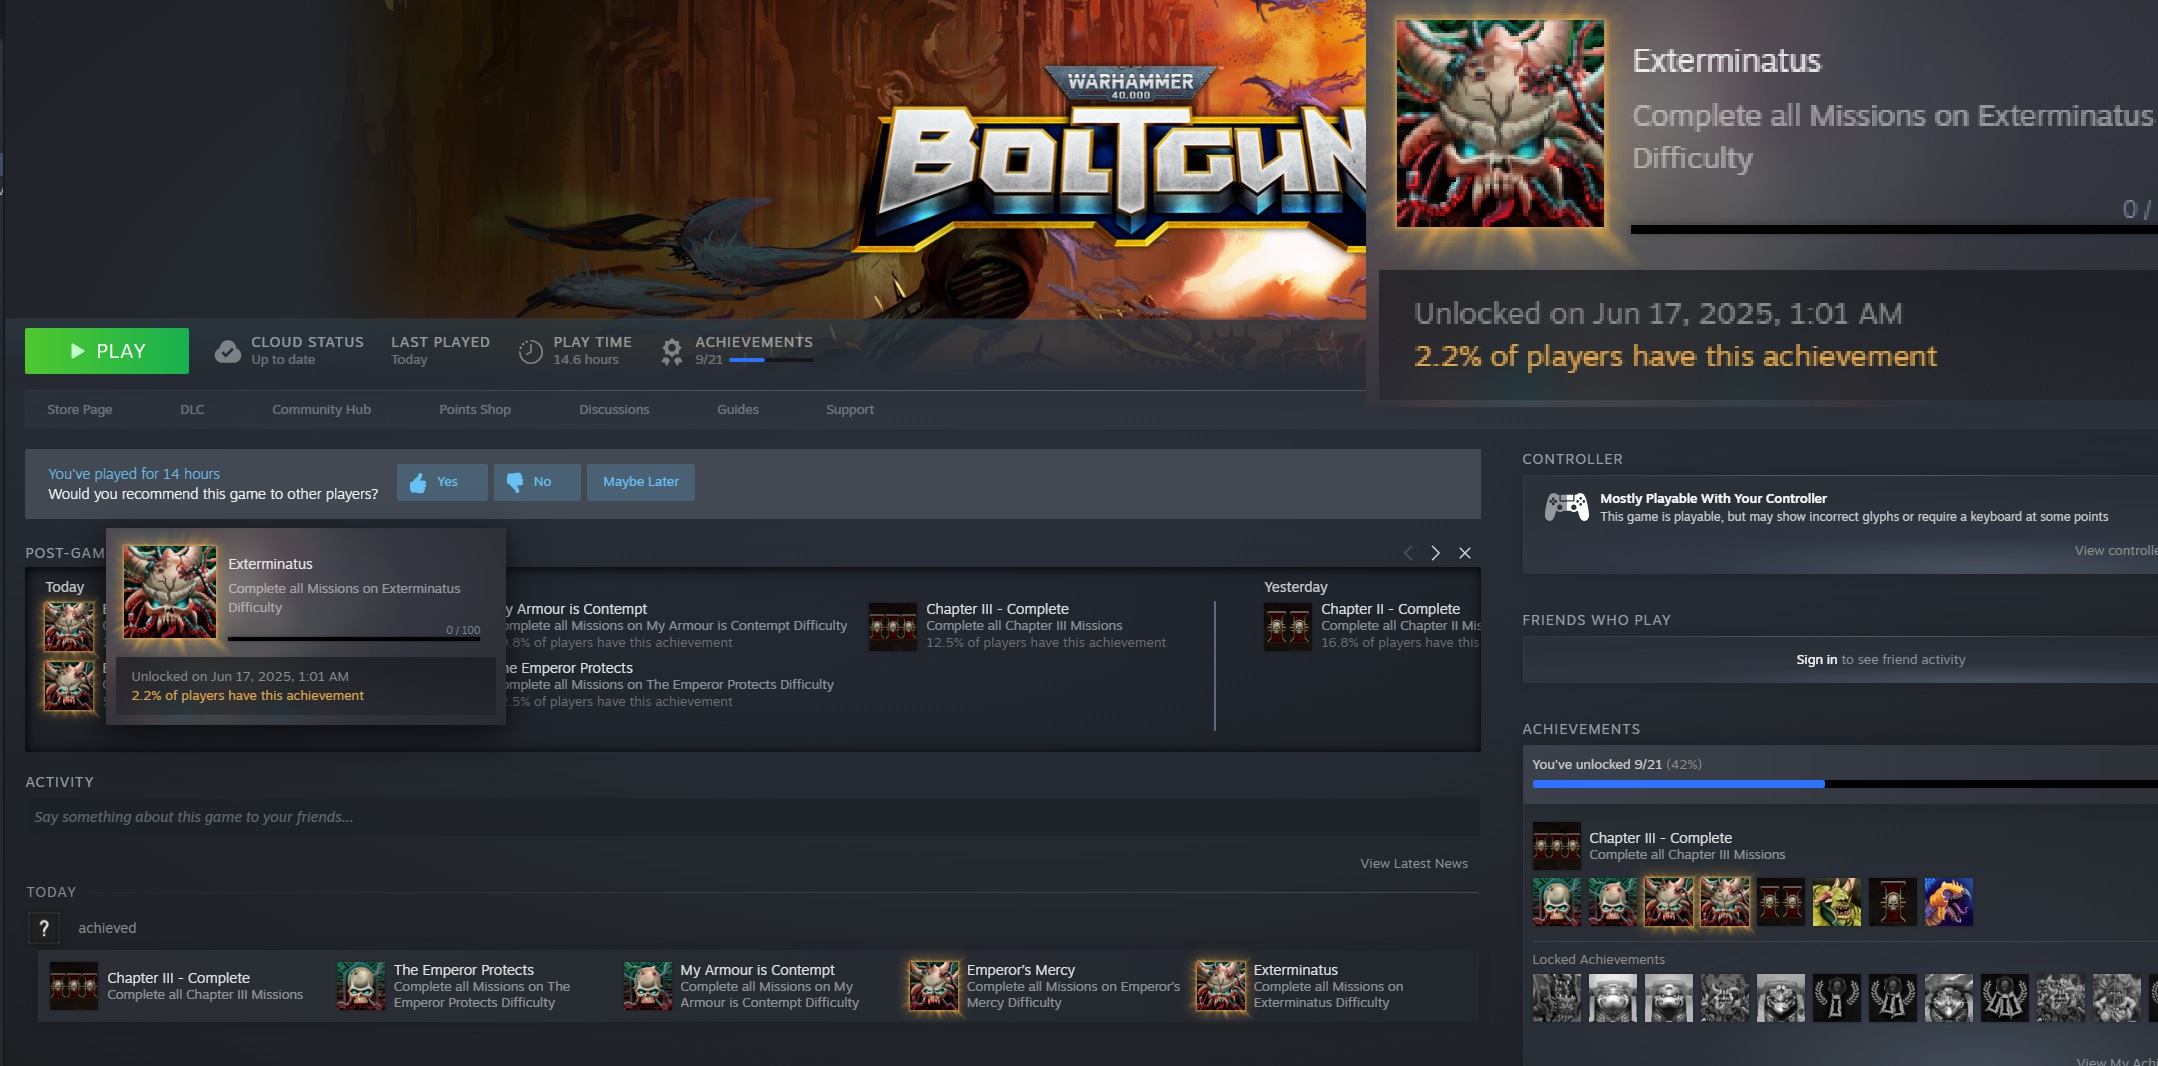This screenshot has height=1066, width=2158.
Task: Close the post-game summary panel
Action: point(1465,553)
